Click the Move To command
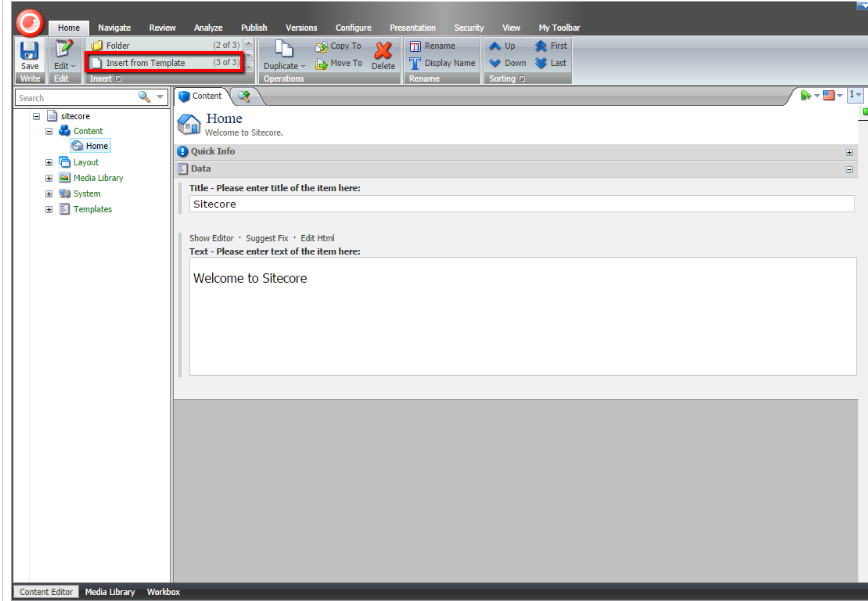The height and width of the screenshot is (601, 868). (x=339, y=64)
